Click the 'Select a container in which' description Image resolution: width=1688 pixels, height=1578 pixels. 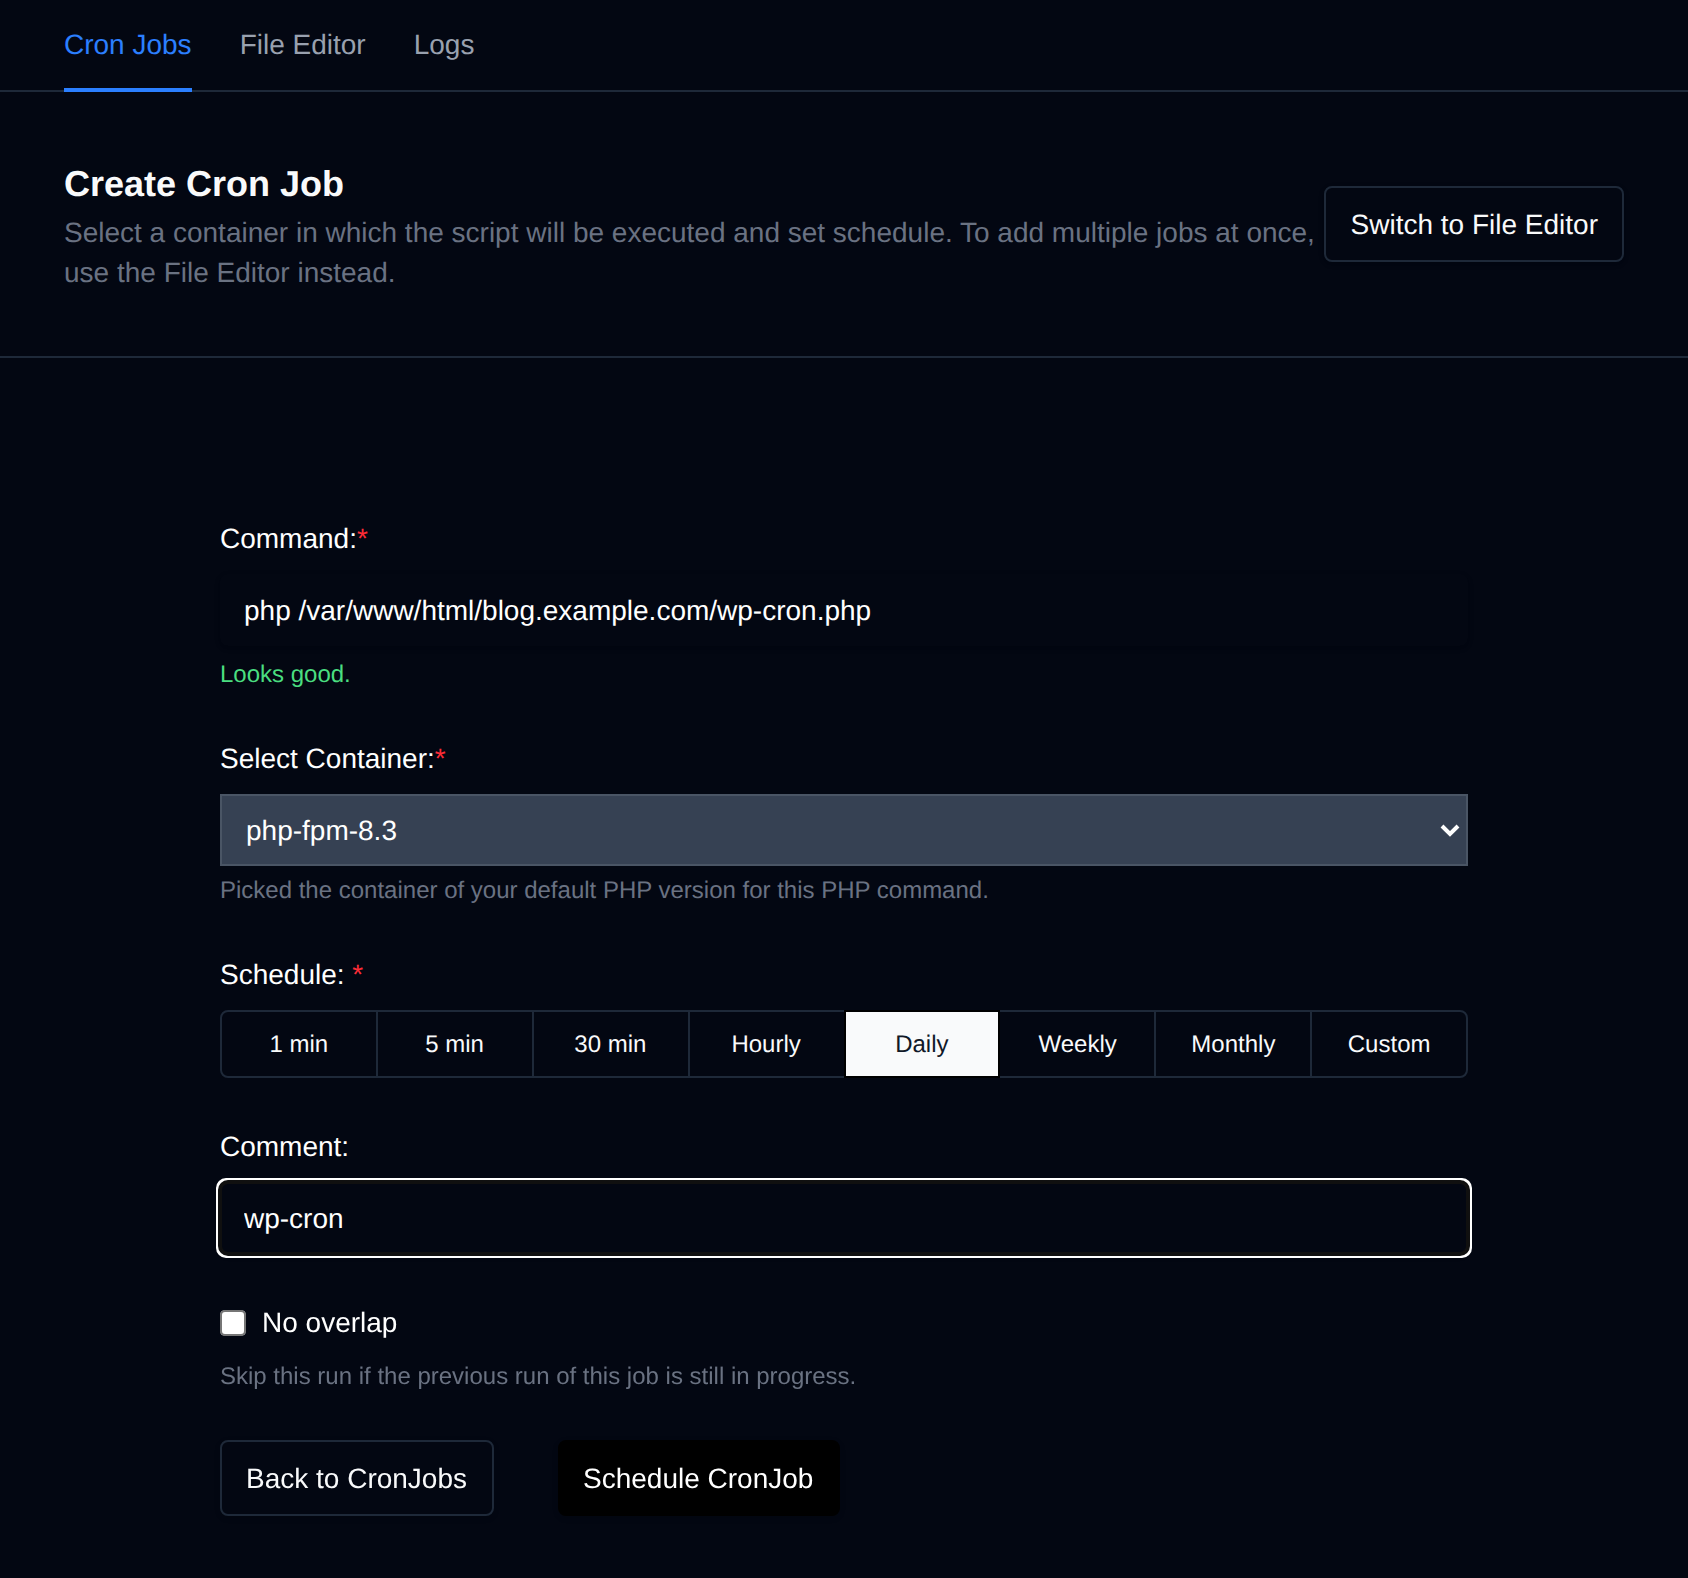[689, 252]
